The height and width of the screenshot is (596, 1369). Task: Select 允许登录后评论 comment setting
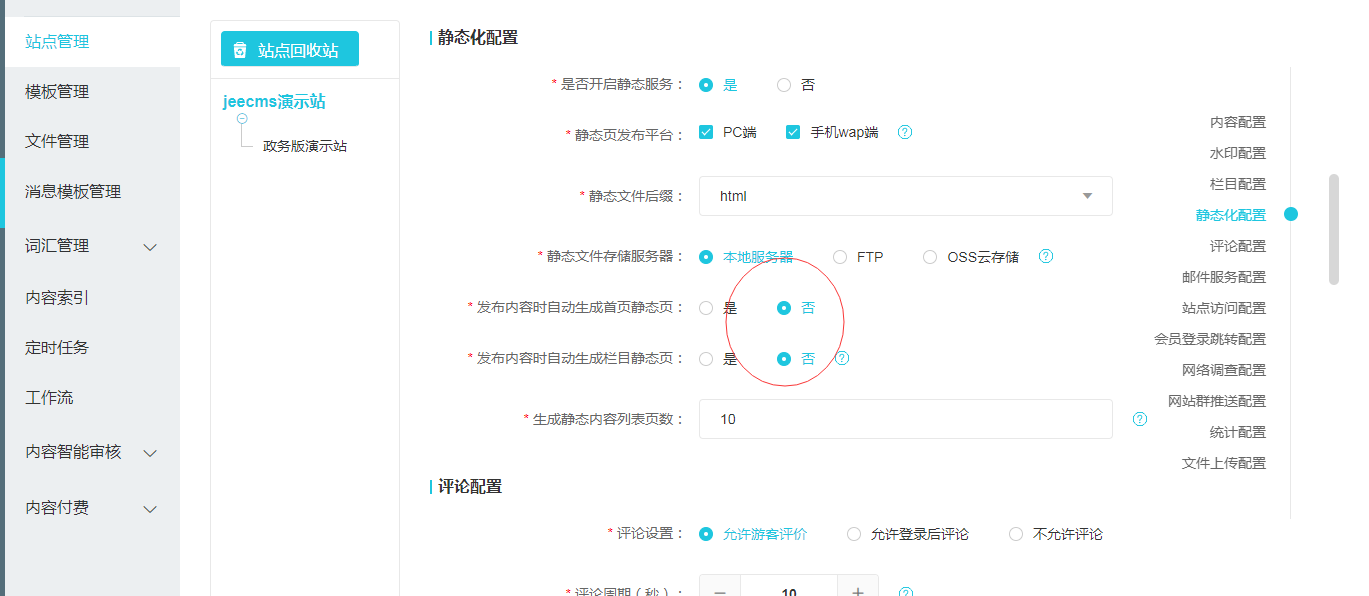[x=854, y=534]
